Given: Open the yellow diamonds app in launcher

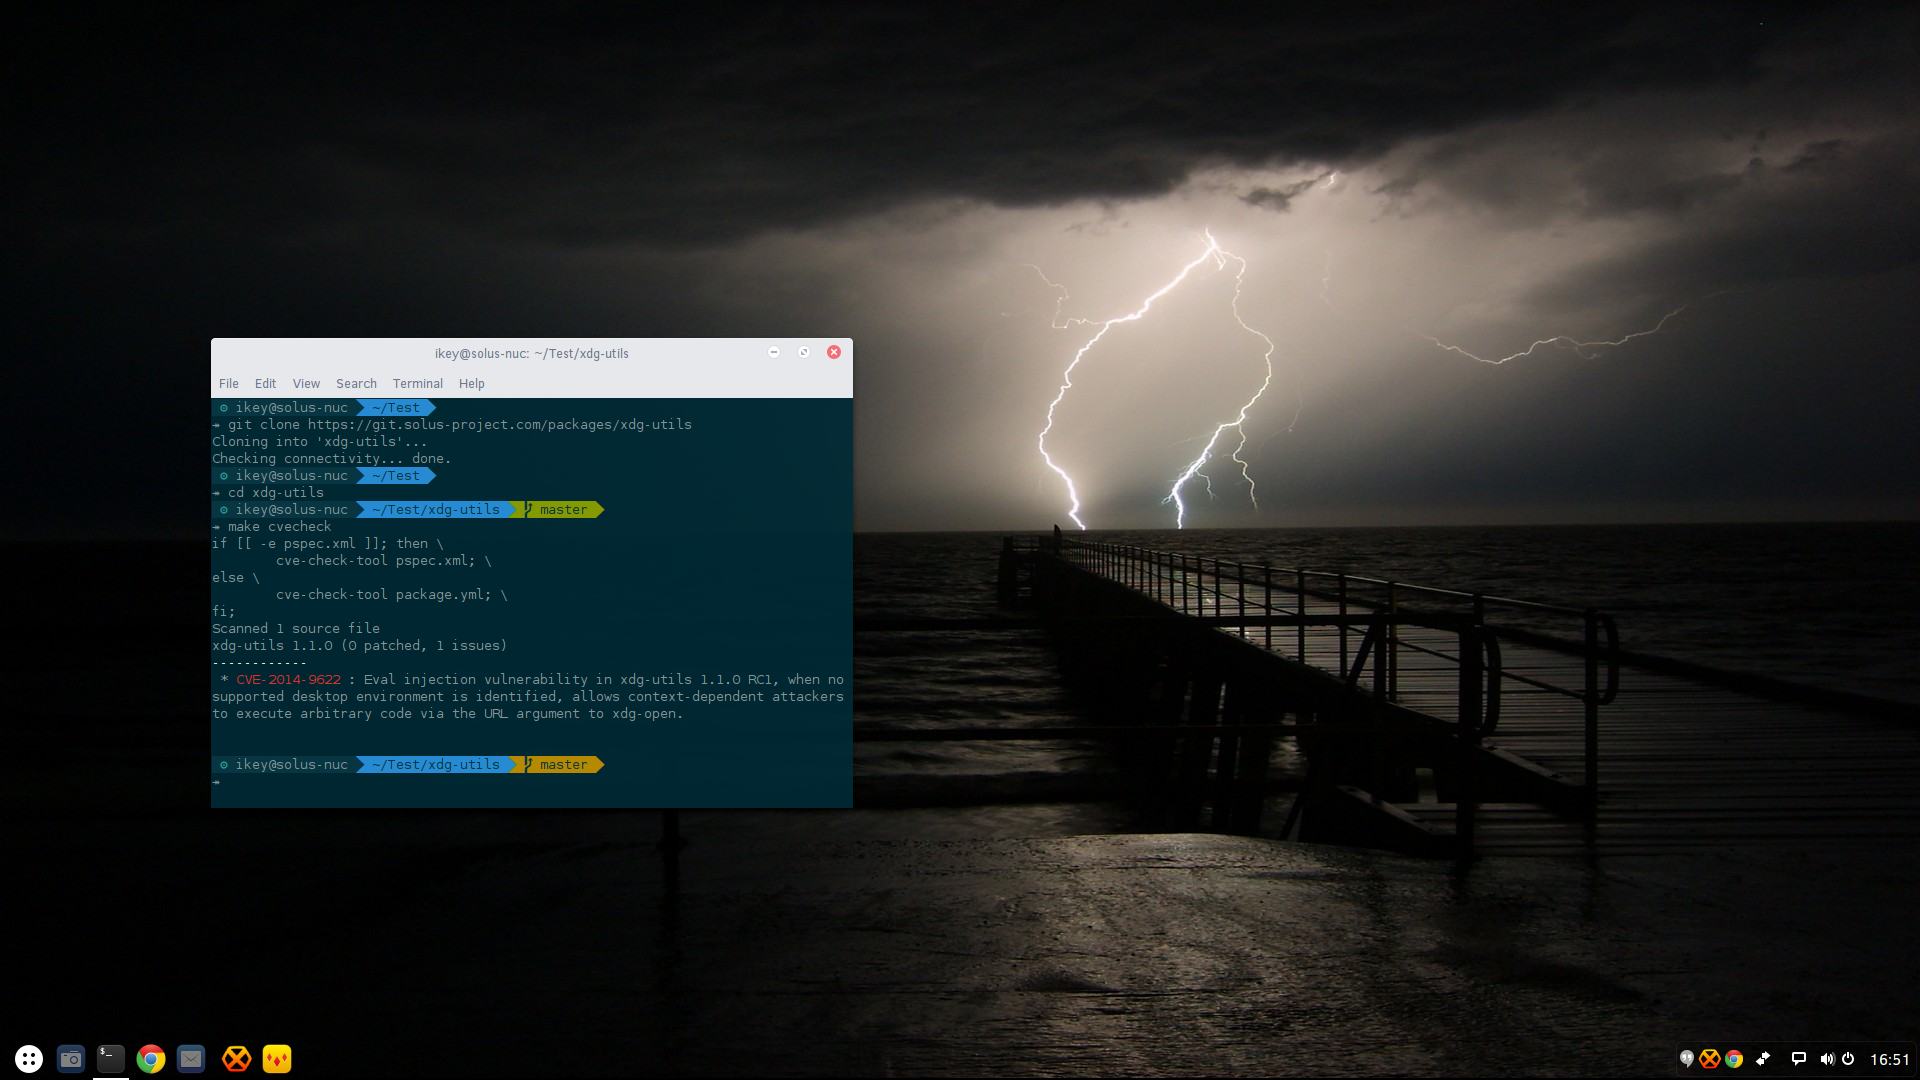Looking at the screenshot, I should [277, 1058].
